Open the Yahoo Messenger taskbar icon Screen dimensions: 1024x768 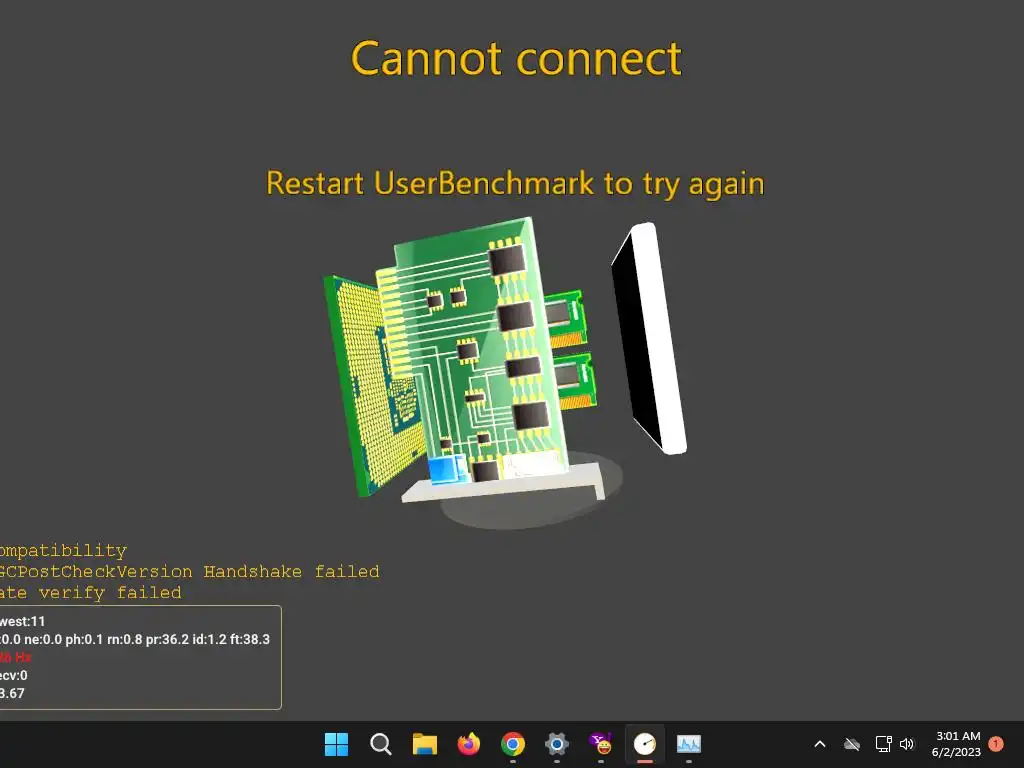[601, 744]
